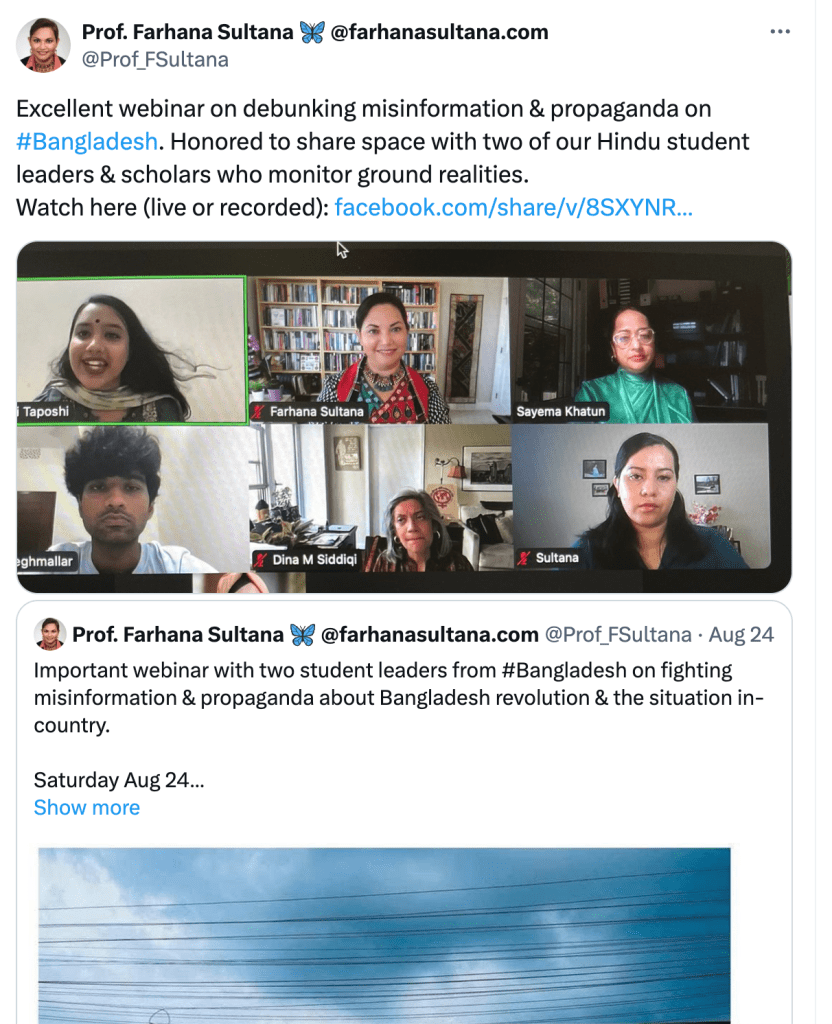Click the Dina M Siddiqi video tile
832x1024 pixels.
click(380, 498)
